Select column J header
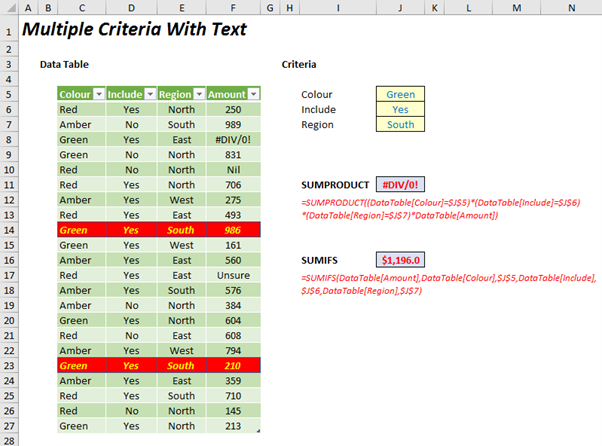 400,8
